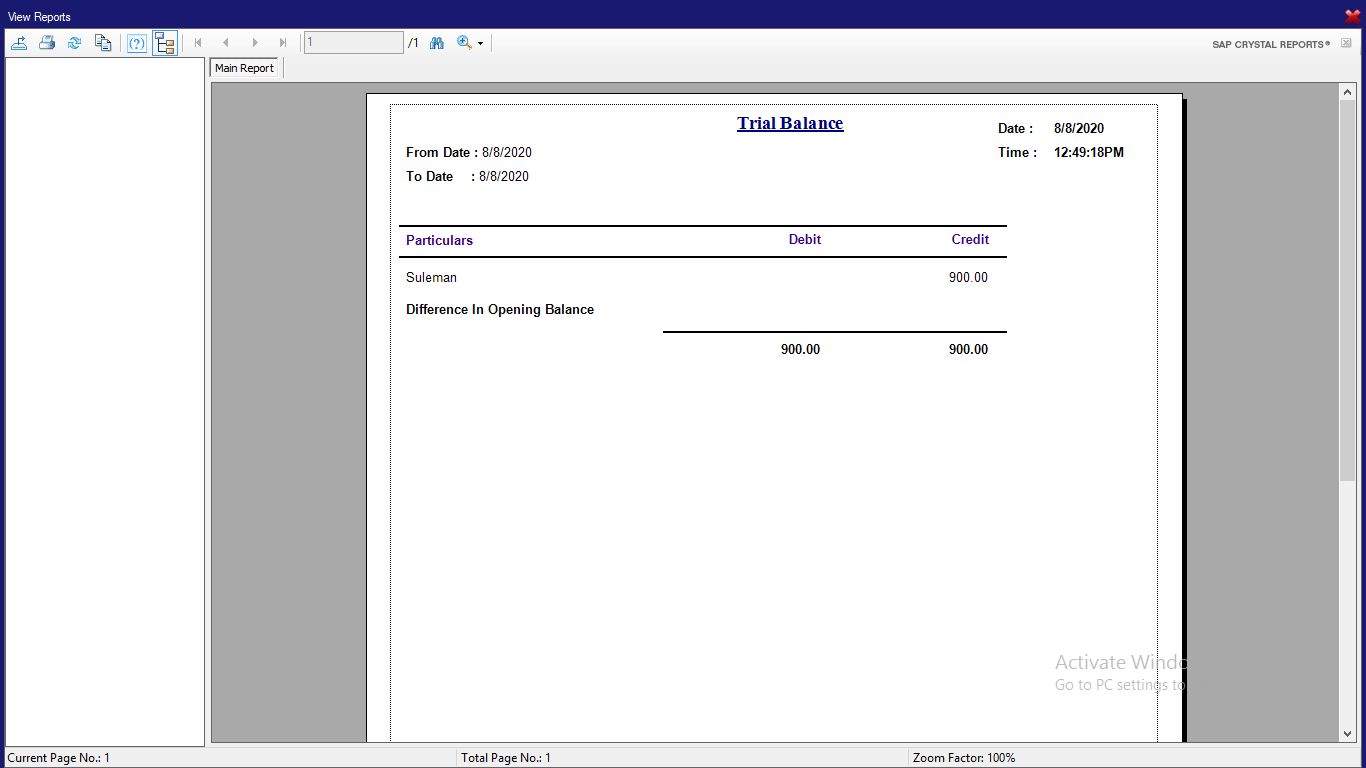Toggle the group tree panel

point(165,43)
